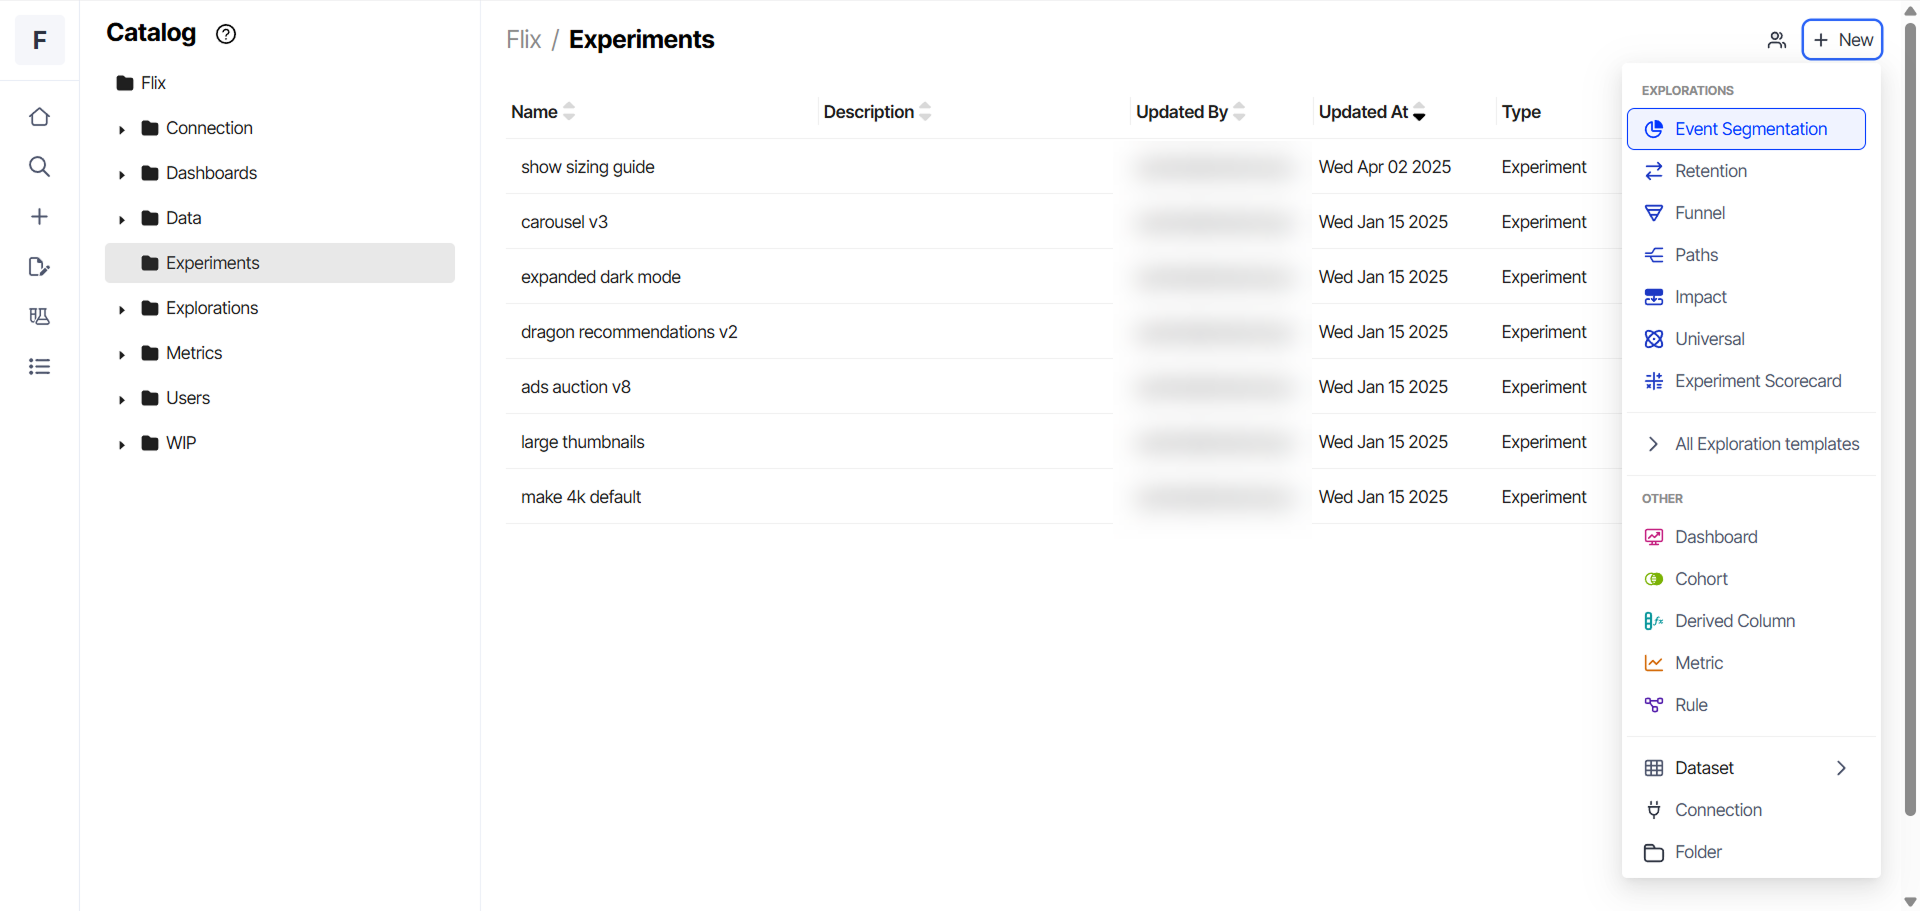Open the share users icon beside New
Image resolution: width=1920 pixels, height=911 pixels.
[1776, 40]
